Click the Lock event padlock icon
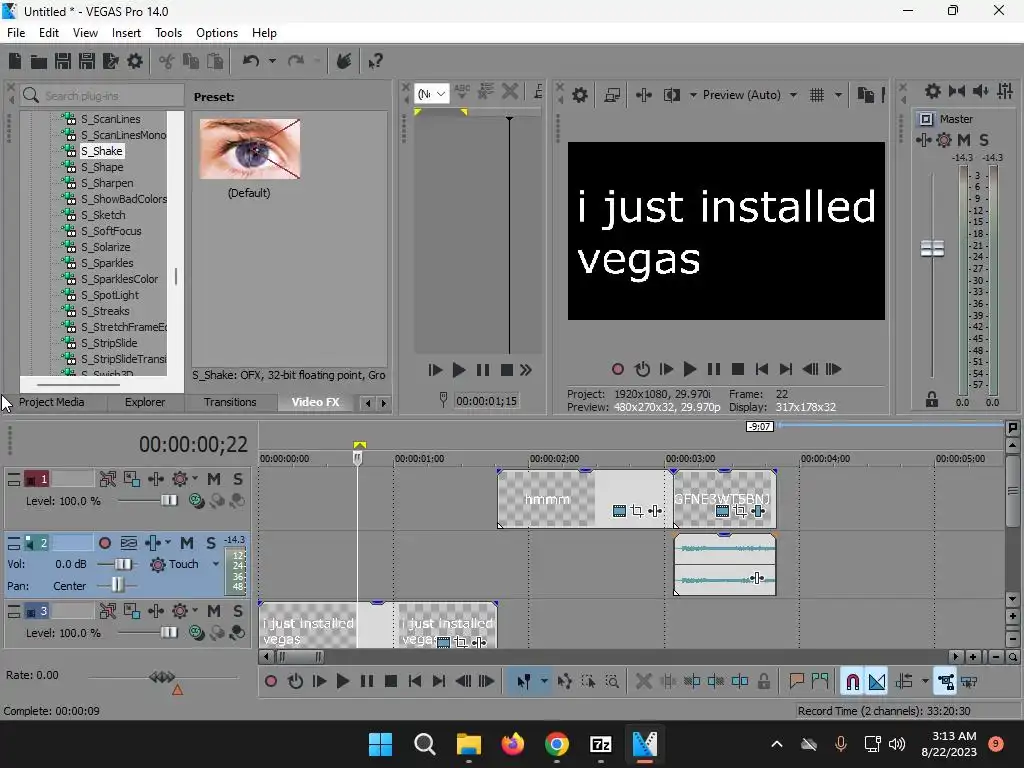This screenshot has width=1024, height=768. point(763,682)
